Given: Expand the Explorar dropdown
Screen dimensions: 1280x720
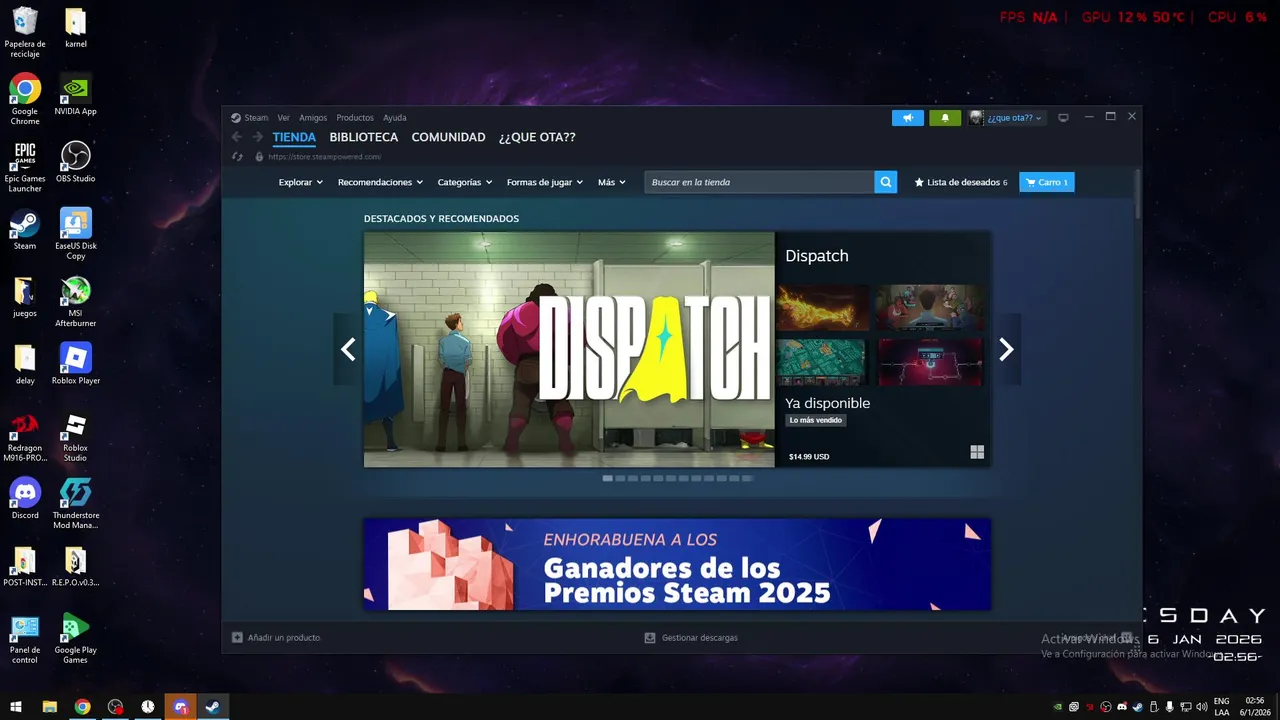Looking at the screenshot, I should coord(300,182).
